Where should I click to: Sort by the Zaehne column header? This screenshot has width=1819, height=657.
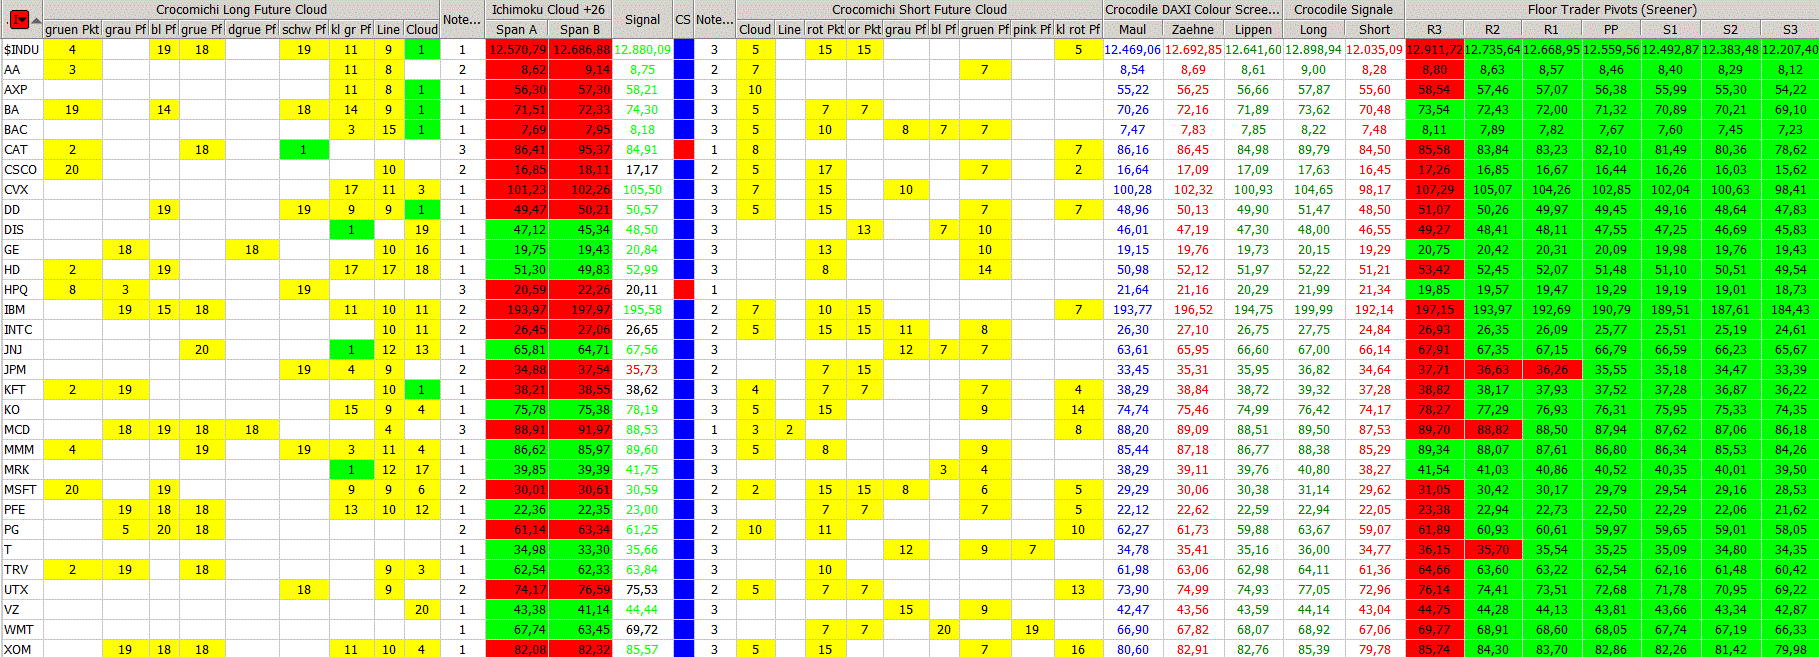pos(1192,29)
